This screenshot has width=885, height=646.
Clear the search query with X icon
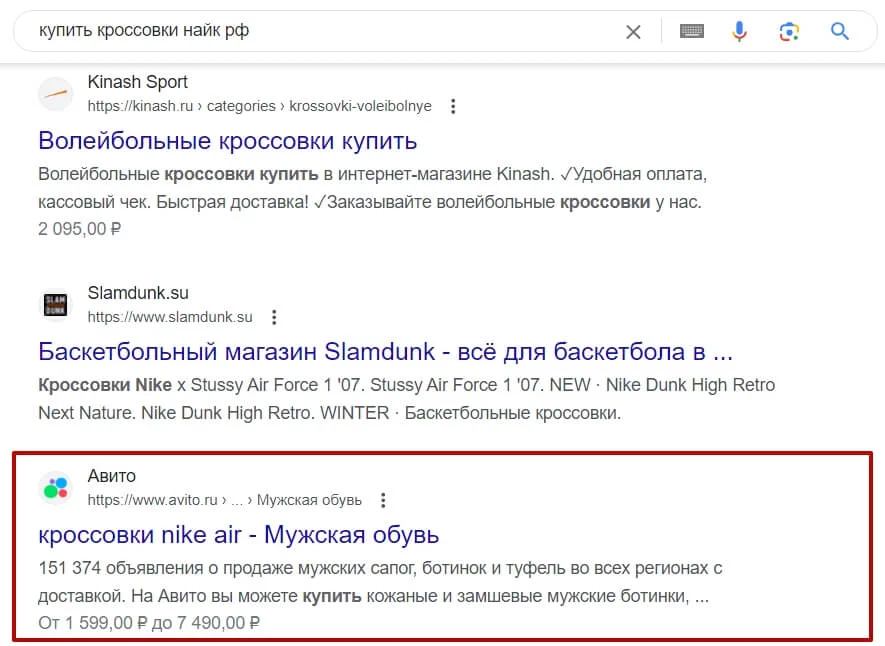(x=633, y=32)
